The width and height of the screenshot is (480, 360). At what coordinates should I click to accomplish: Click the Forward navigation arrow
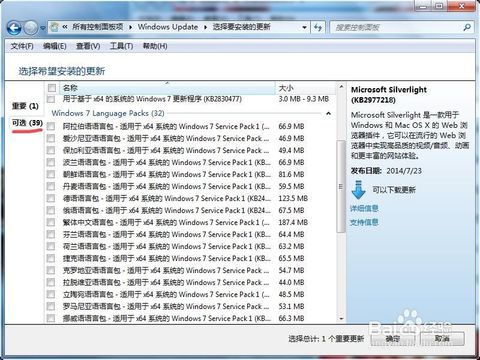[x=31, y=27]
